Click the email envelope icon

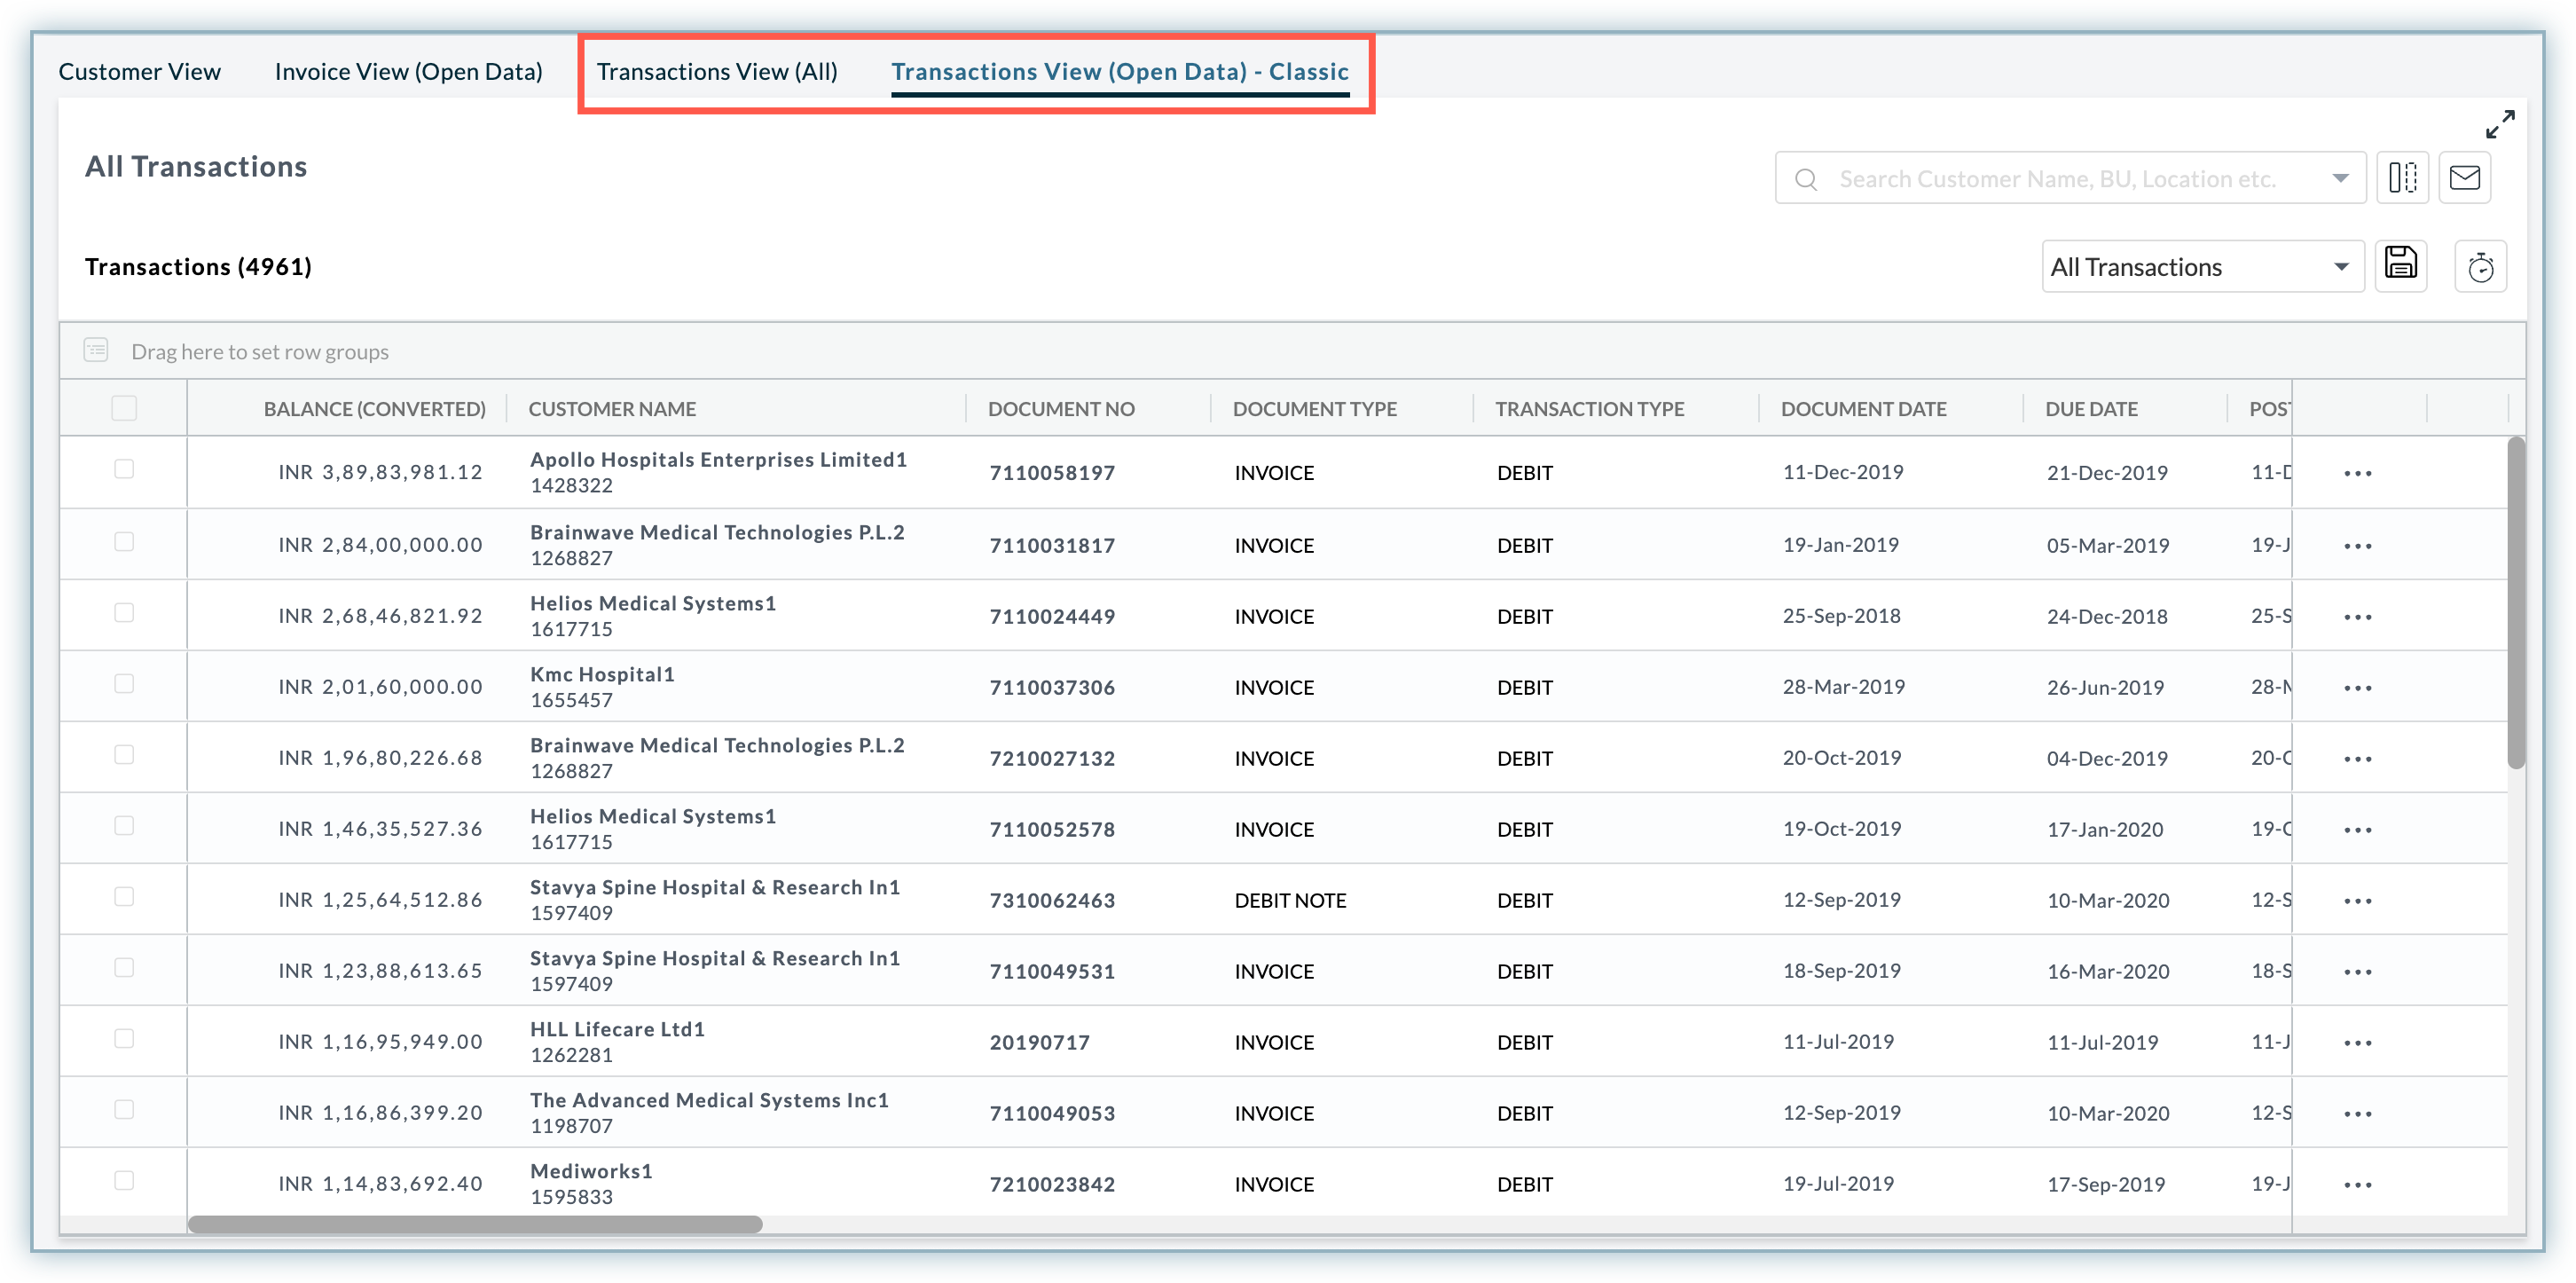(x=2464, y=178)
